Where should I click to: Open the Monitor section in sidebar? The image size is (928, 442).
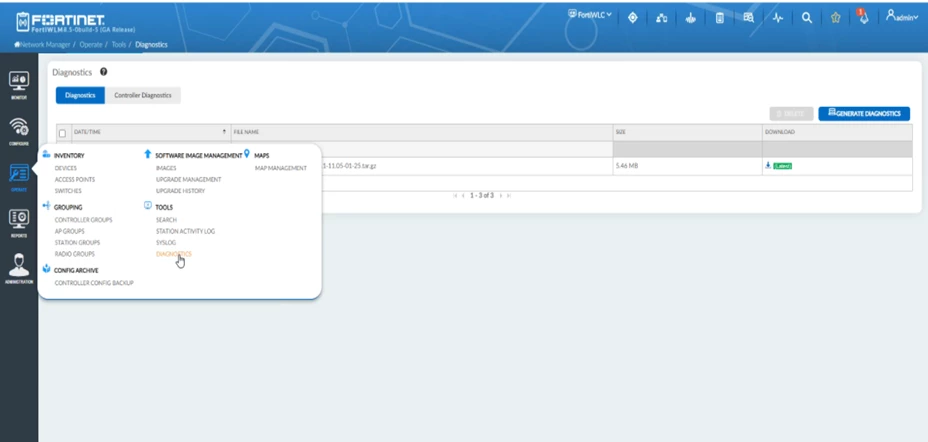pyautogui.click(x=18, y=85)
